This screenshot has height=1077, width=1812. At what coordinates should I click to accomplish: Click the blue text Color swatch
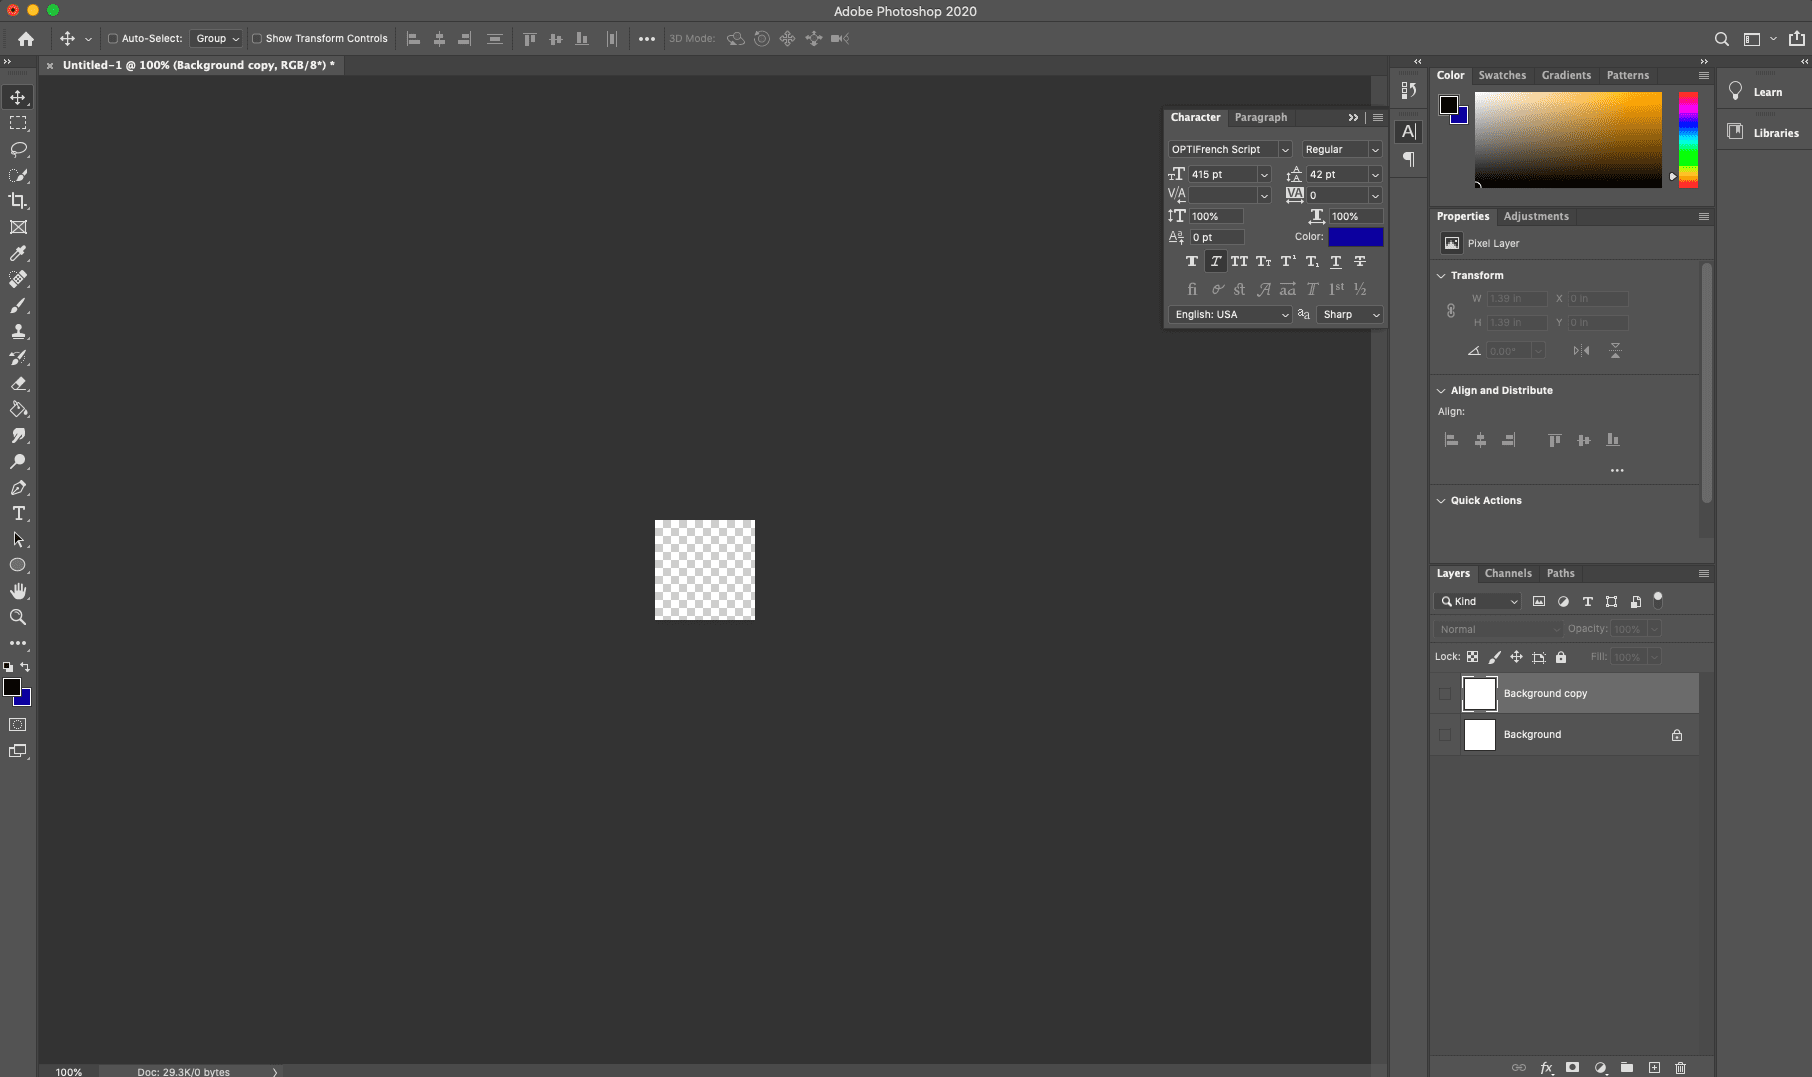[1355, 237]
